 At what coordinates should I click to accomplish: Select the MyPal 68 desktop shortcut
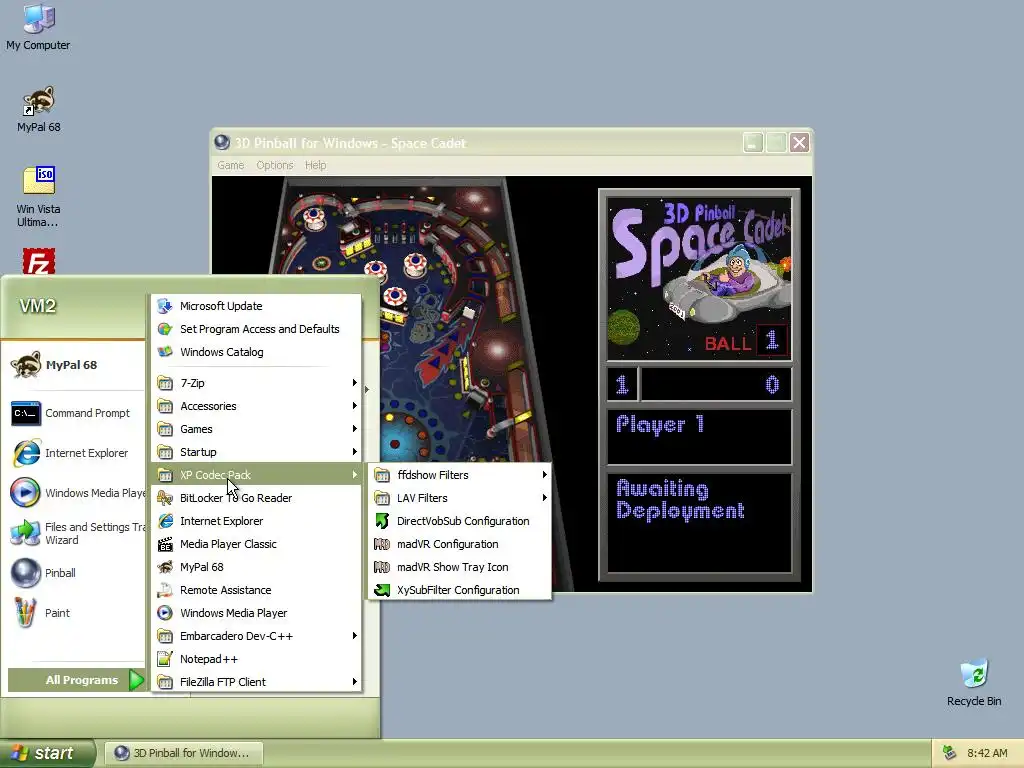(38, 109)
